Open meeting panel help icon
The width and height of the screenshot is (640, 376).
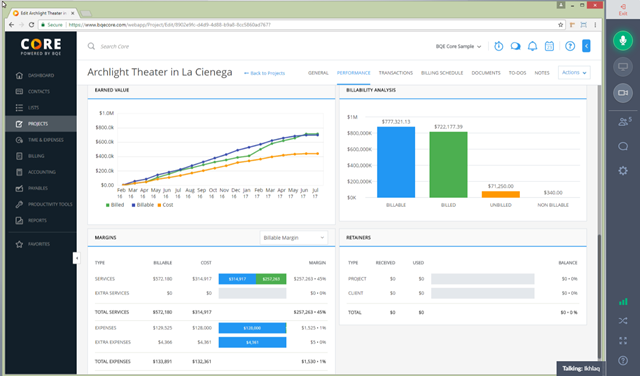point(623,360)
